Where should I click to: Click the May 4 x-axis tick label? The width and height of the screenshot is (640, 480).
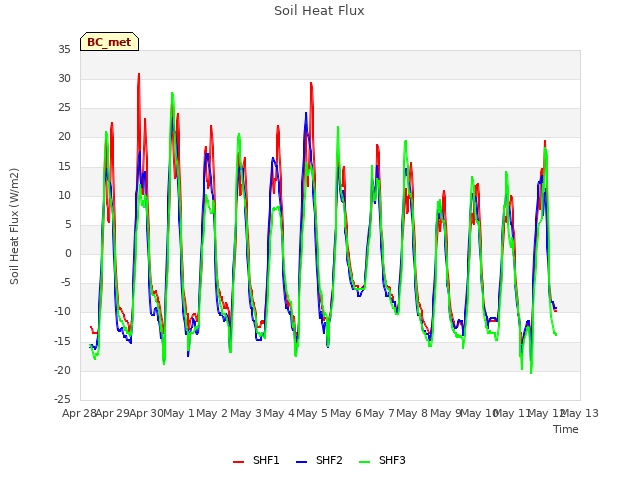click(x=279, y=413)
